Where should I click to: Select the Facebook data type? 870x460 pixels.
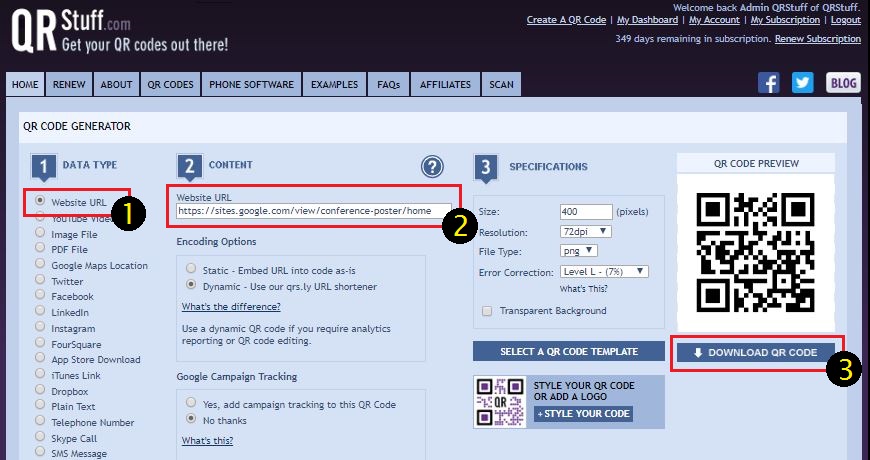point(40,295)
